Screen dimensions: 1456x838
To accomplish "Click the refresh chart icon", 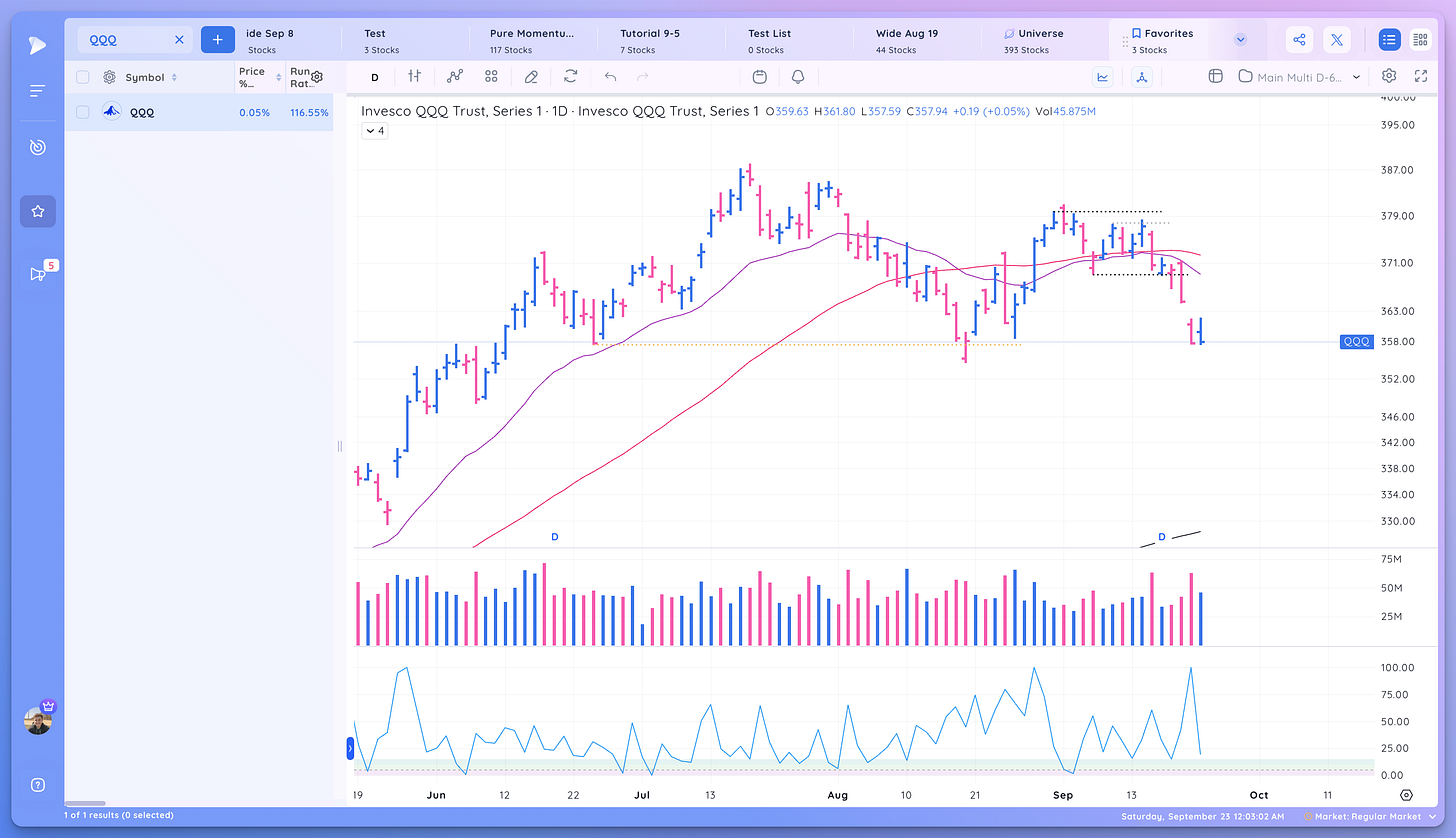I will (x=571, y=76).
